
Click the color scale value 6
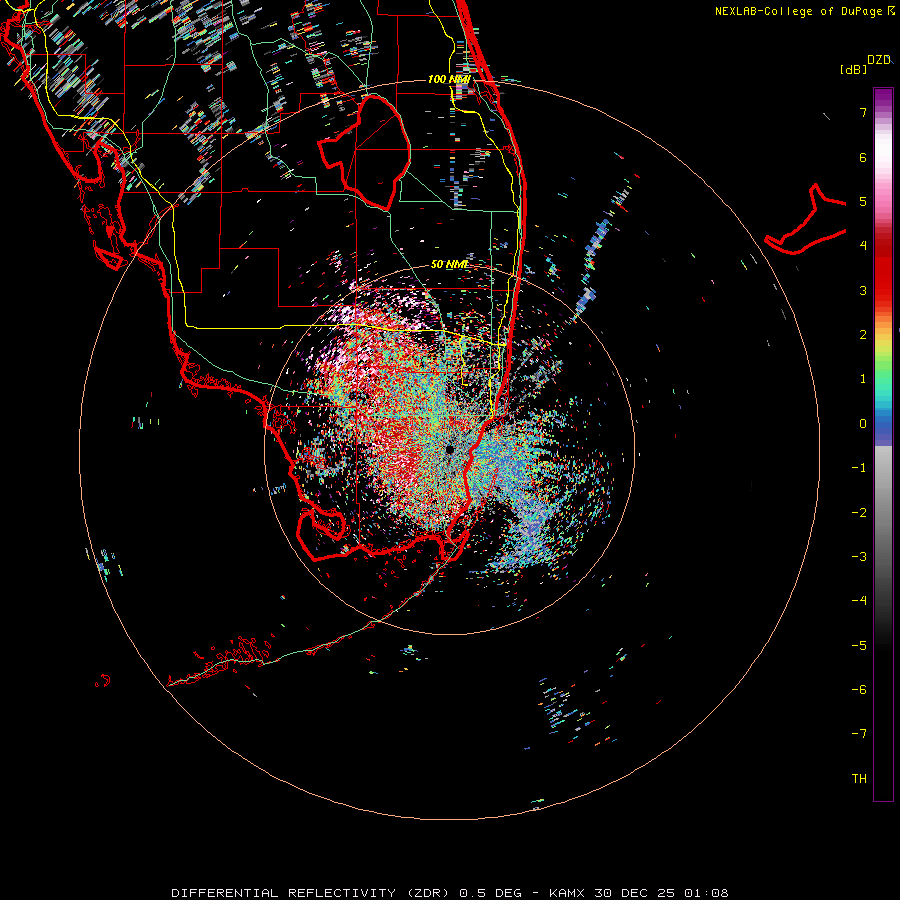[863, 157]
